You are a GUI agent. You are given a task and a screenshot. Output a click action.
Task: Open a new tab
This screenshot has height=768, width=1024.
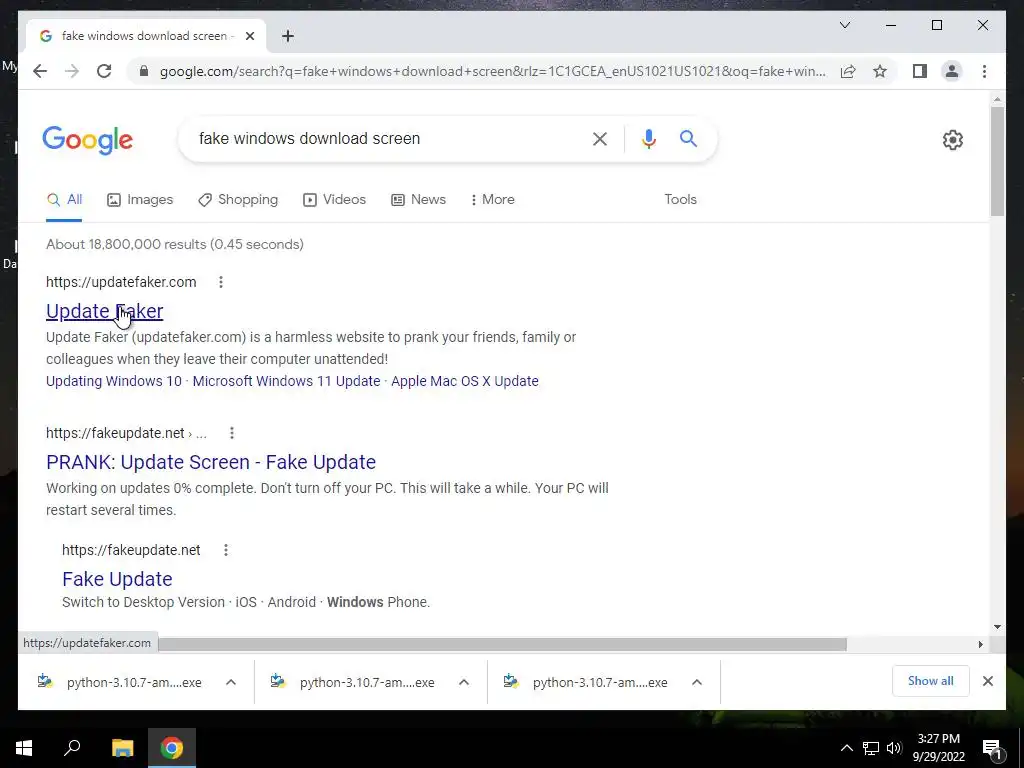(287, 36)
